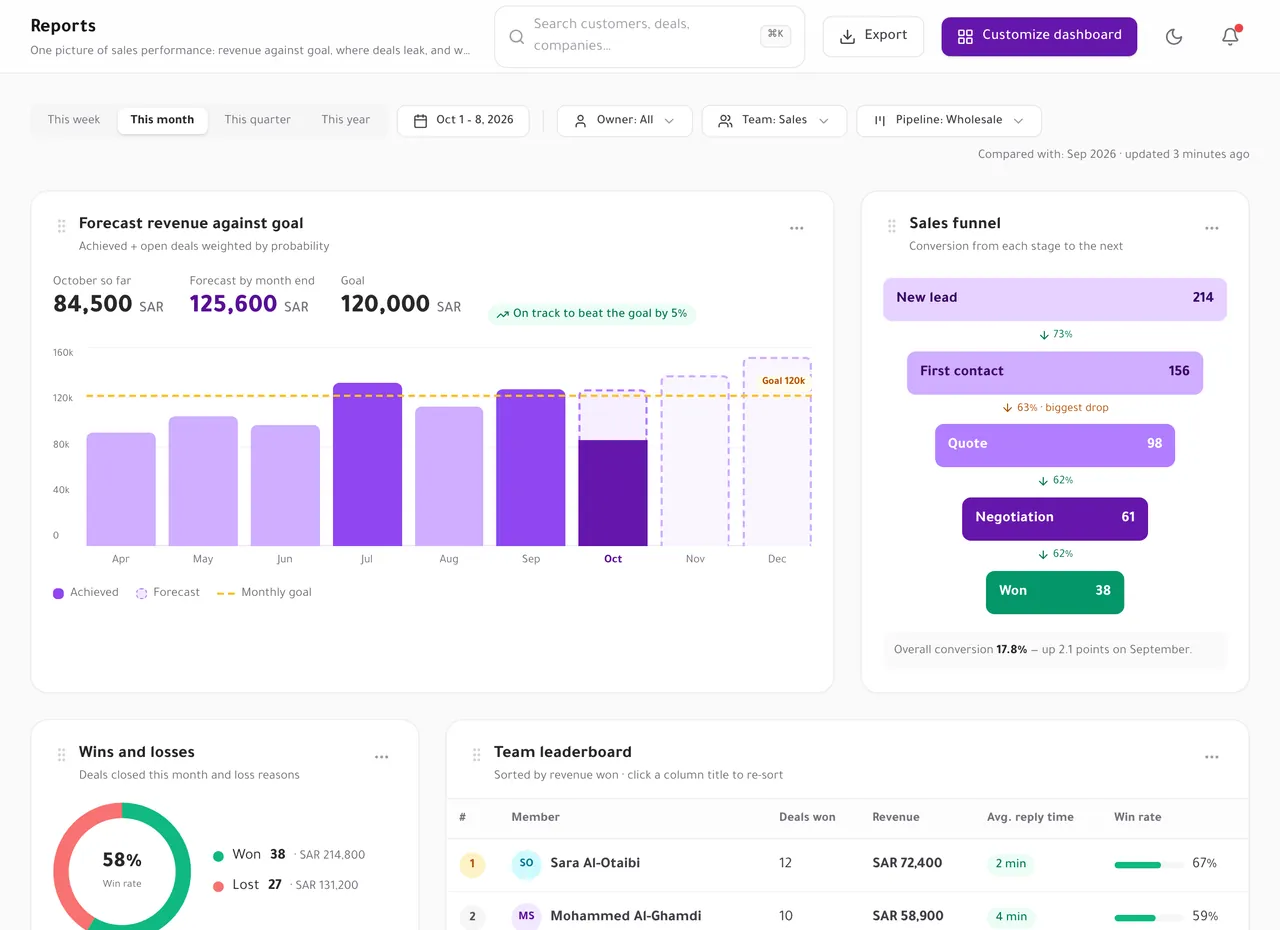Select the New lead funnel stage

[1055, 298]
